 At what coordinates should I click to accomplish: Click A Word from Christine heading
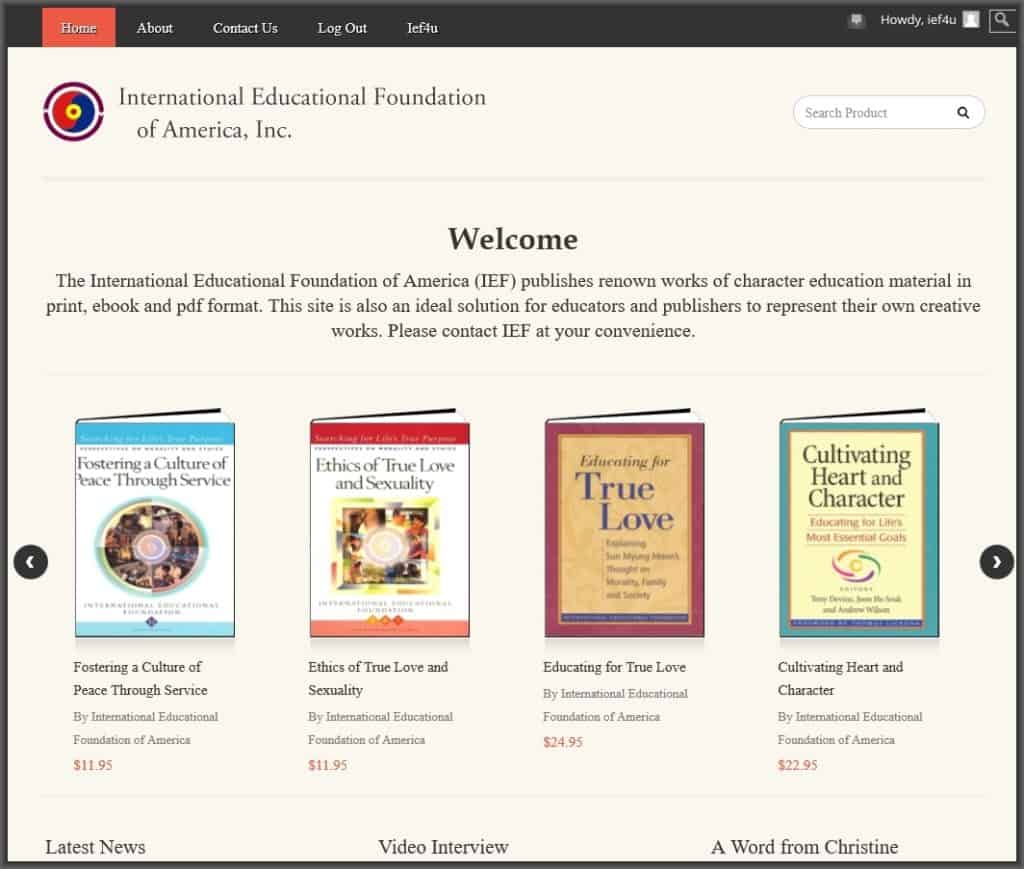(805, 847)
